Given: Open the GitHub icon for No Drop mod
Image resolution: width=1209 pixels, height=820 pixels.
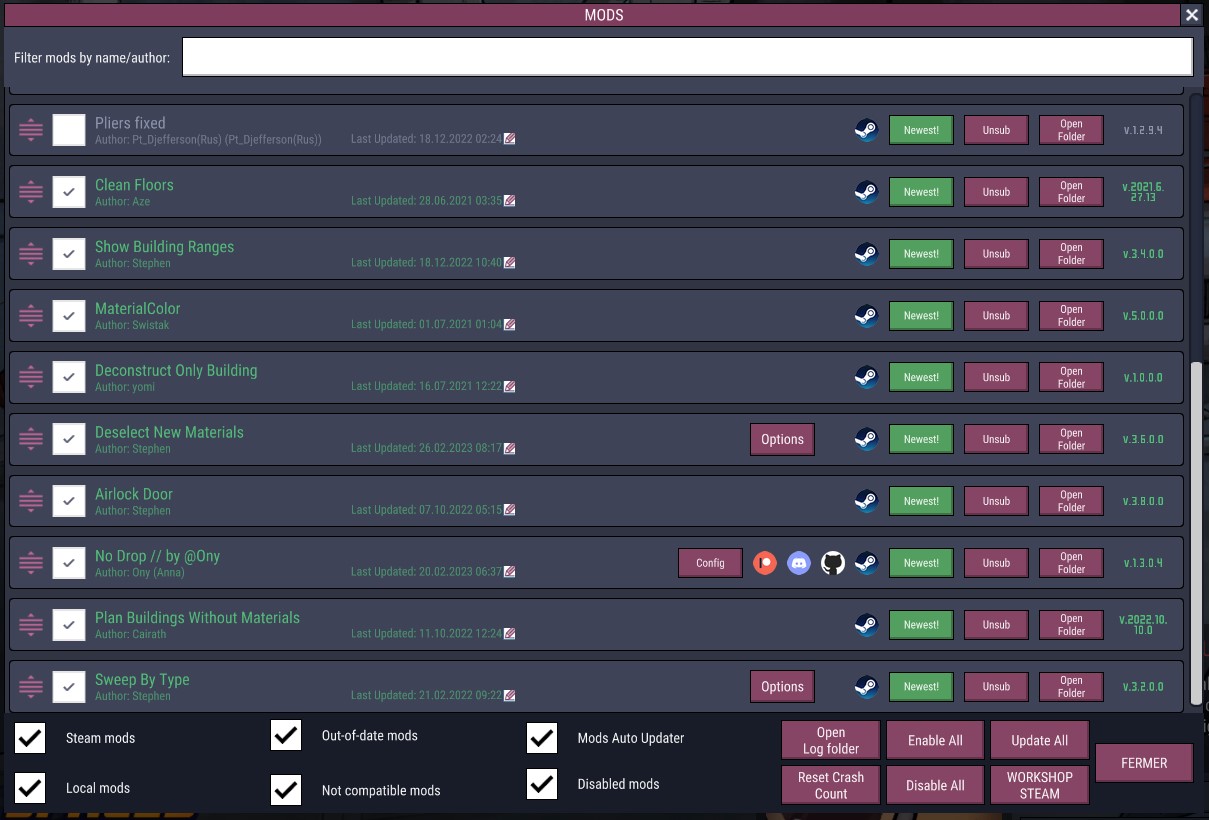Looking at the screenshot, I should pyautogui.click(x=833, y=563).
